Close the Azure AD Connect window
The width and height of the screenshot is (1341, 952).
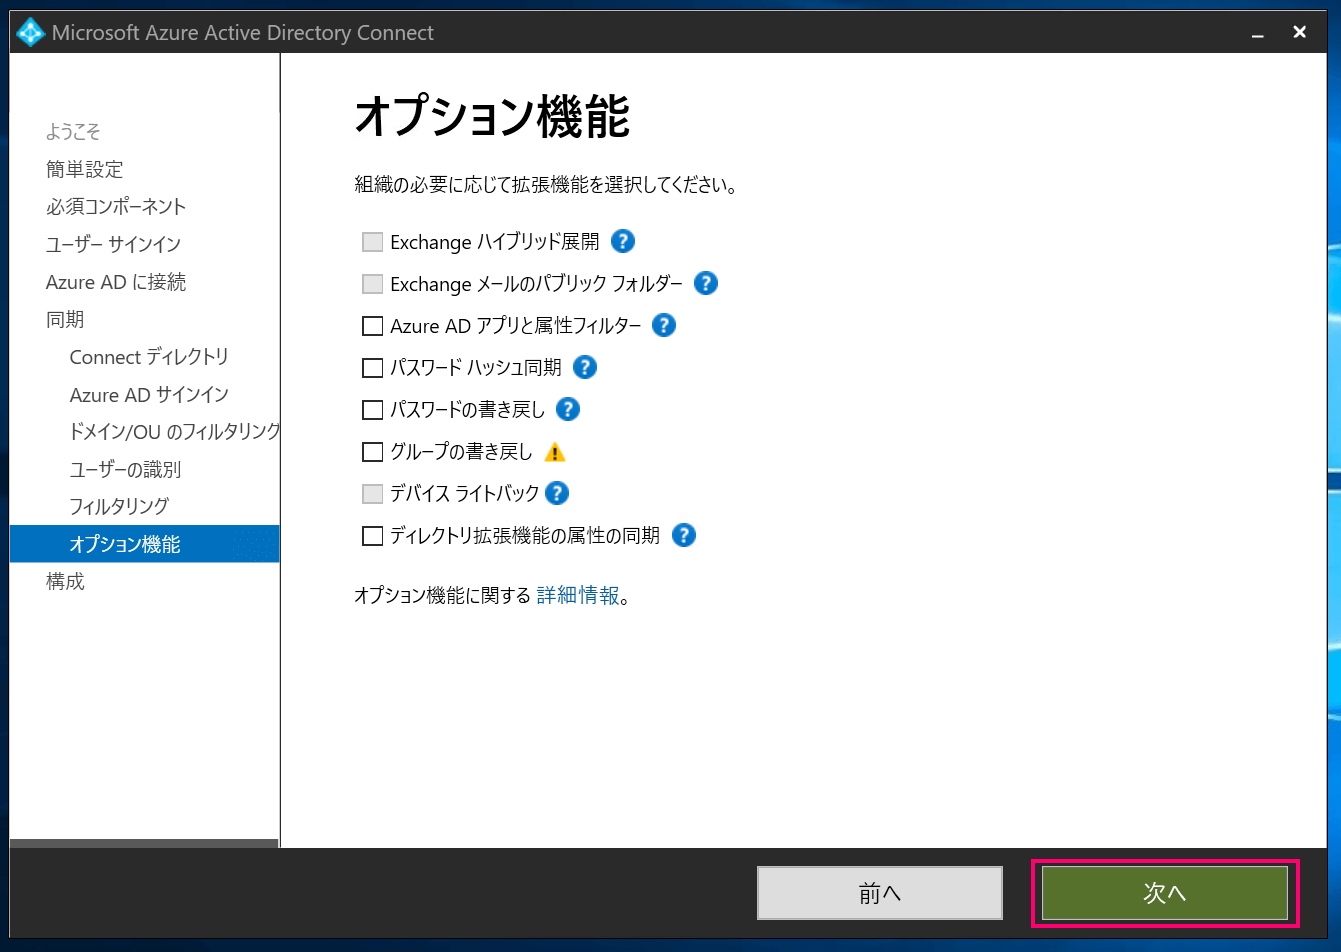coord(1299,32)
